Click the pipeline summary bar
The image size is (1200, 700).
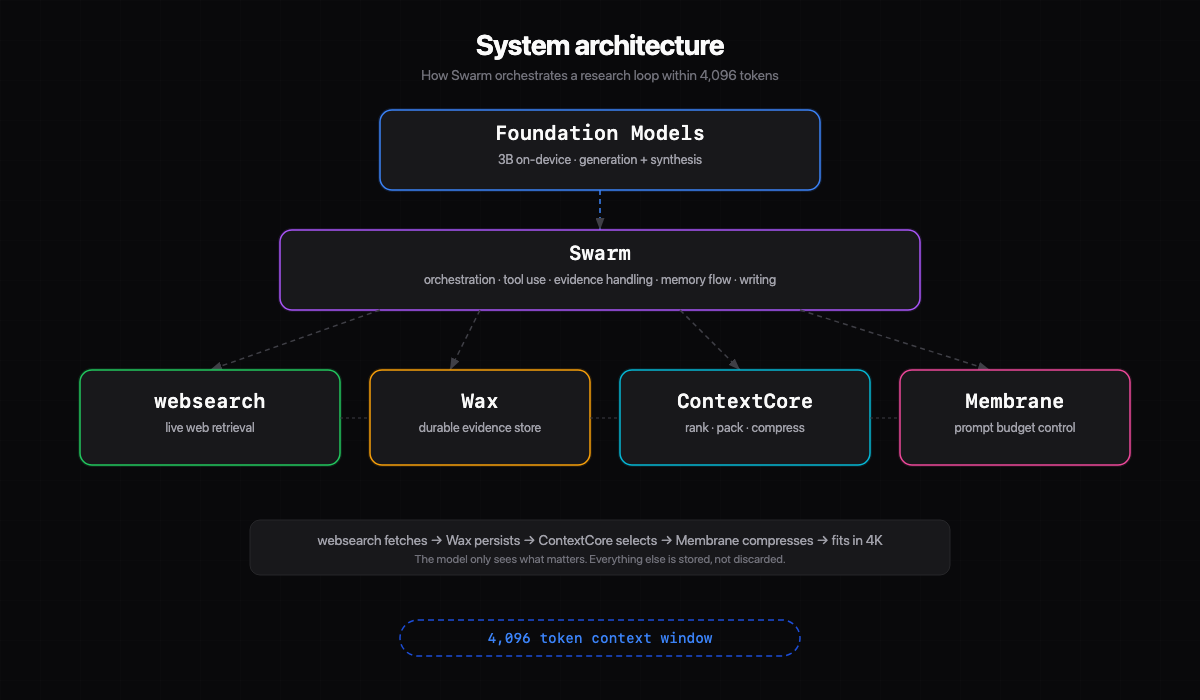(x=600, y=547)
